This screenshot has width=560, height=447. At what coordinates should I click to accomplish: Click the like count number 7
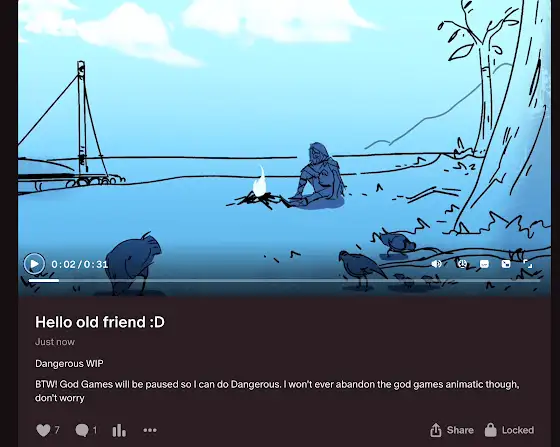pyautogui.click(x=57, y=430)
